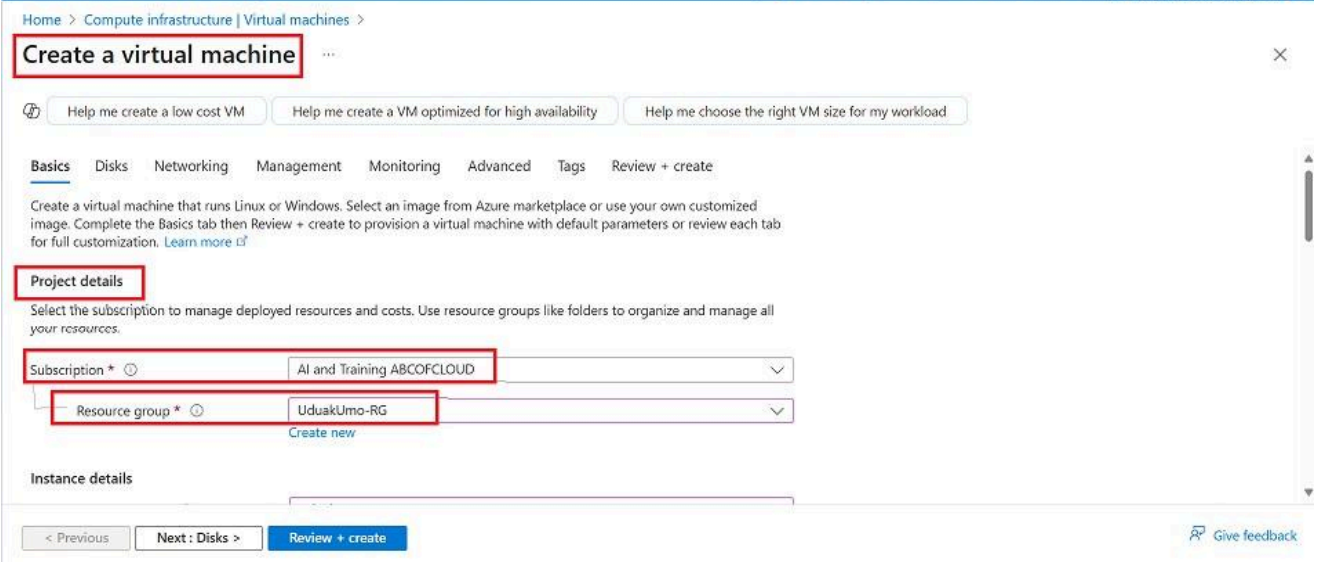Click the Resource group info icon
Viewport: 1318px width, 562px height.
[x=197, y=410]
